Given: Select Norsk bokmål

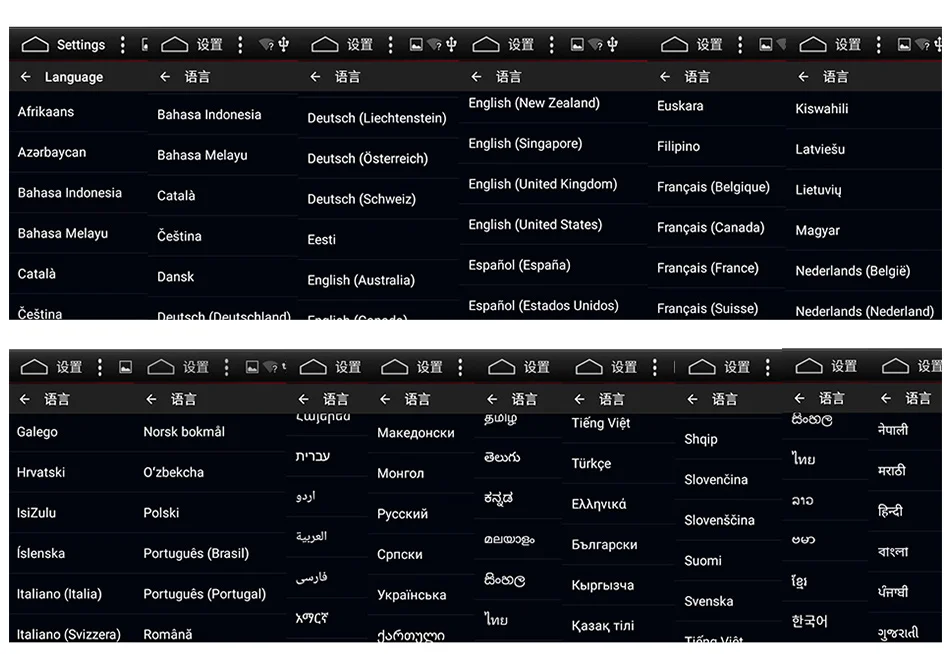Looking at the screenshot, I should (184, 432).
